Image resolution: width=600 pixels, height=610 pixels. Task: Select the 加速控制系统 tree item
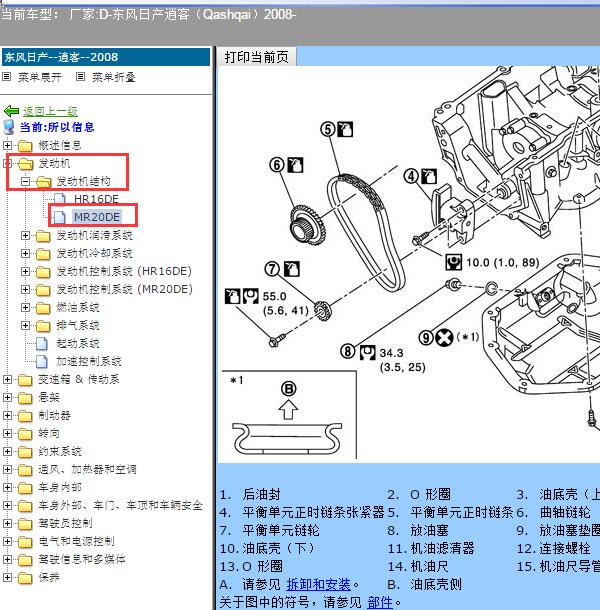click(89, 361)
